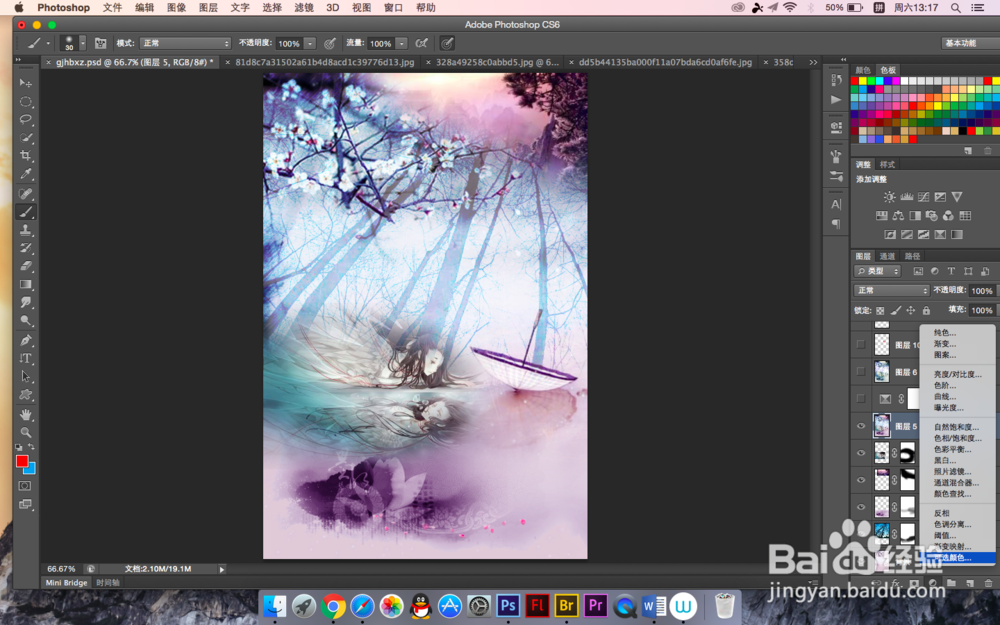Image resolution: width=1000 pixels, height=625 pixels.
Task: Add a Levels adjustment via histogram icon
Action: tap(906, 197)
